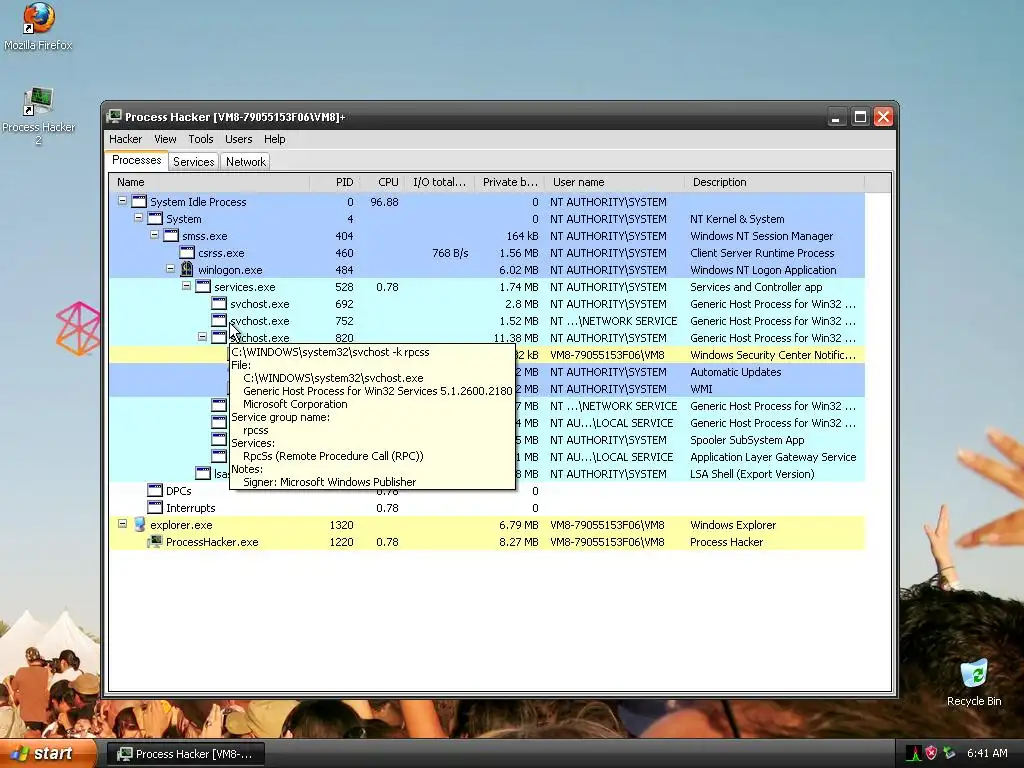Viewport: 1024px width, 768px height.
Task: Click the icon of svchost.exe PID 820
Action: point(219,338)
